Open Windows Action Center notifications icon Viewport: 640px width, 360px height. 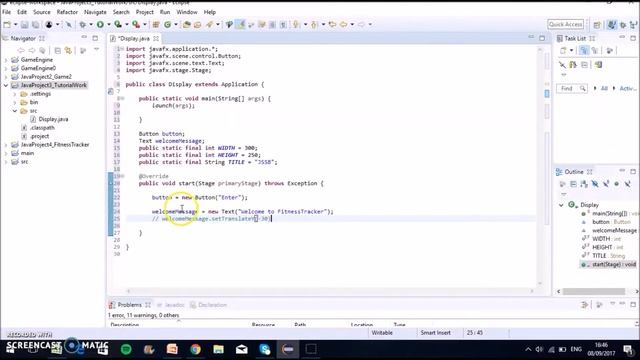[627, 349]
